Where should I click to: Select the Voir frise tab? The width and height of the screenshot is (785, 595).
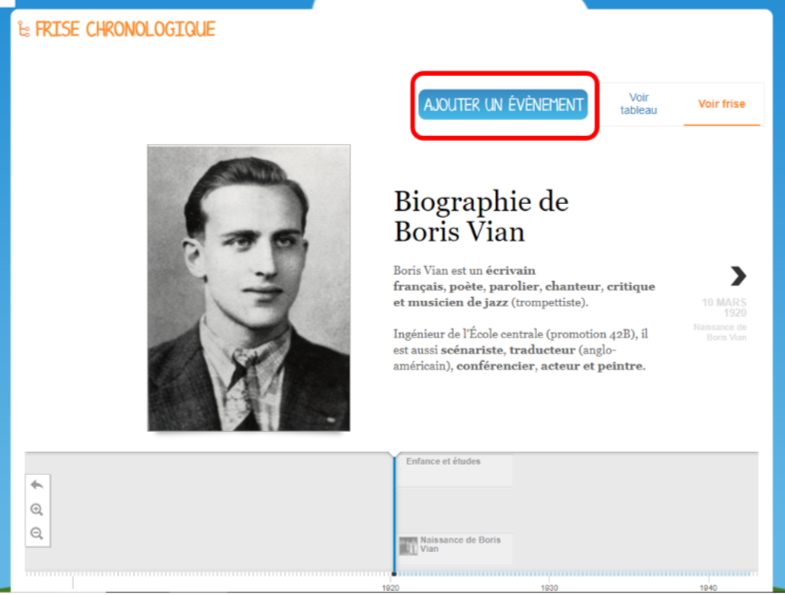pos(721,104)
